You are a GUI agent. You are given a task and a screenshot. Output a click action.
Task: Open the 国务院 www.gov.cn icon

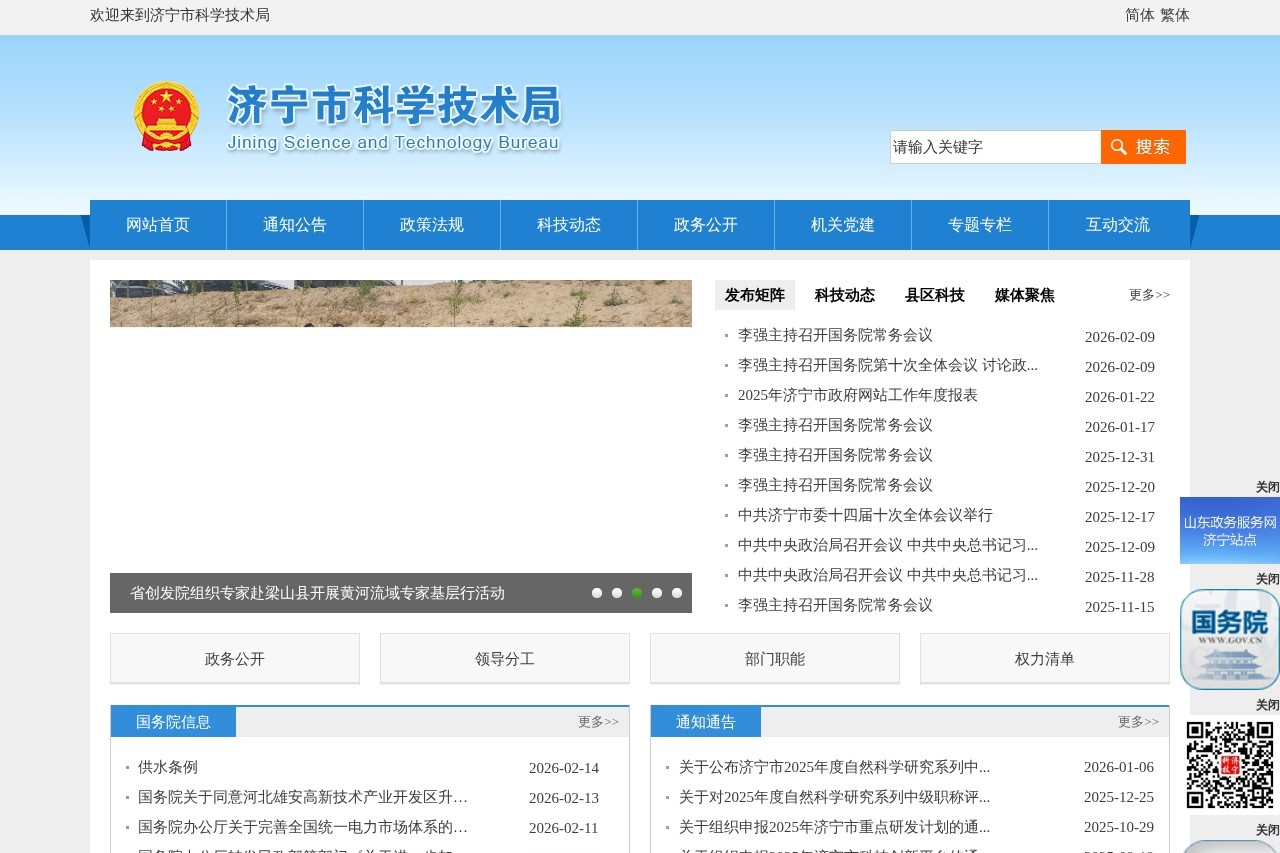pyautogui.click(x=1230, y=639)
